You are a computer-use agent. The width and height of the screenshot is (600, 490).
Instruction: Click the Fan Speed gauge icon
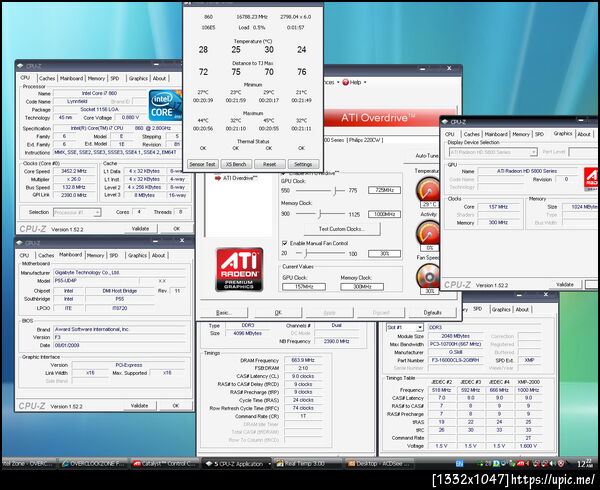[x=428, y=276]
